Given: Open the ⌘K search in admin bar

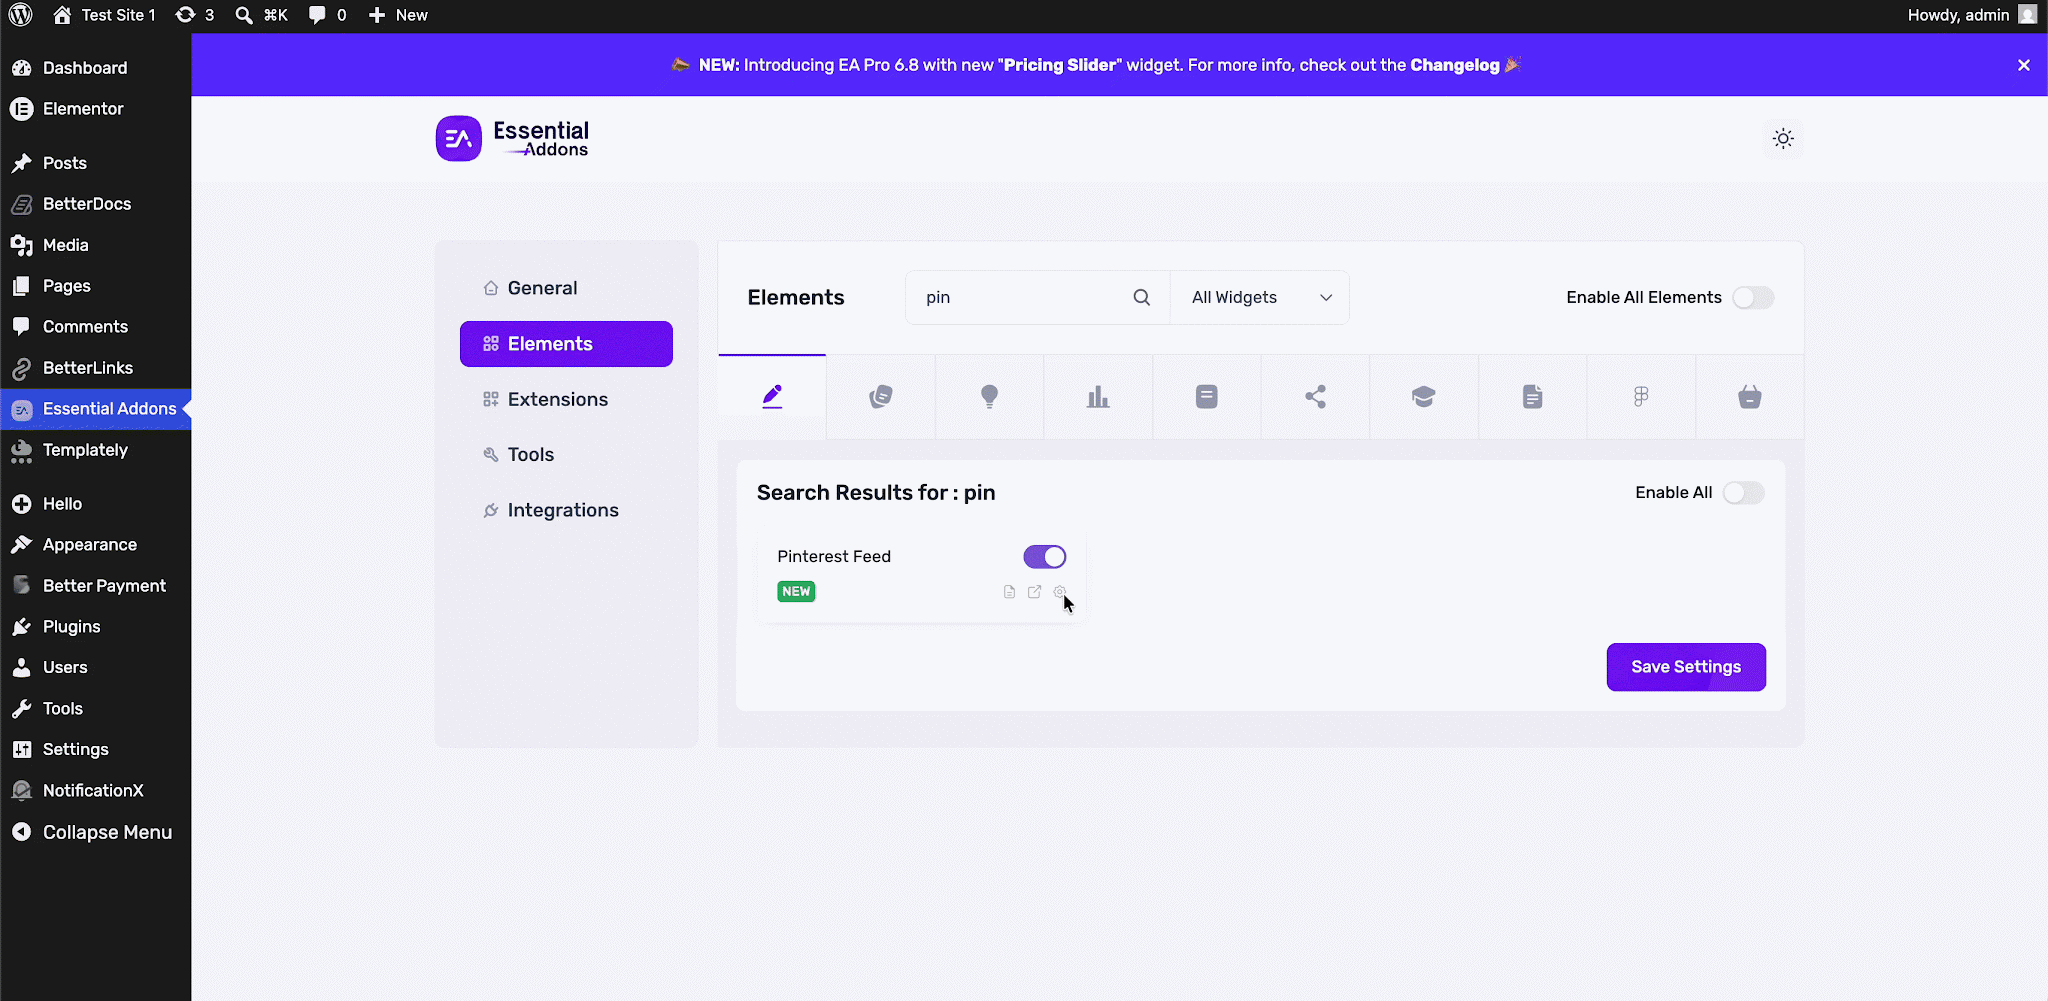Looking at the screenshot, I should (x=262, y=15).
